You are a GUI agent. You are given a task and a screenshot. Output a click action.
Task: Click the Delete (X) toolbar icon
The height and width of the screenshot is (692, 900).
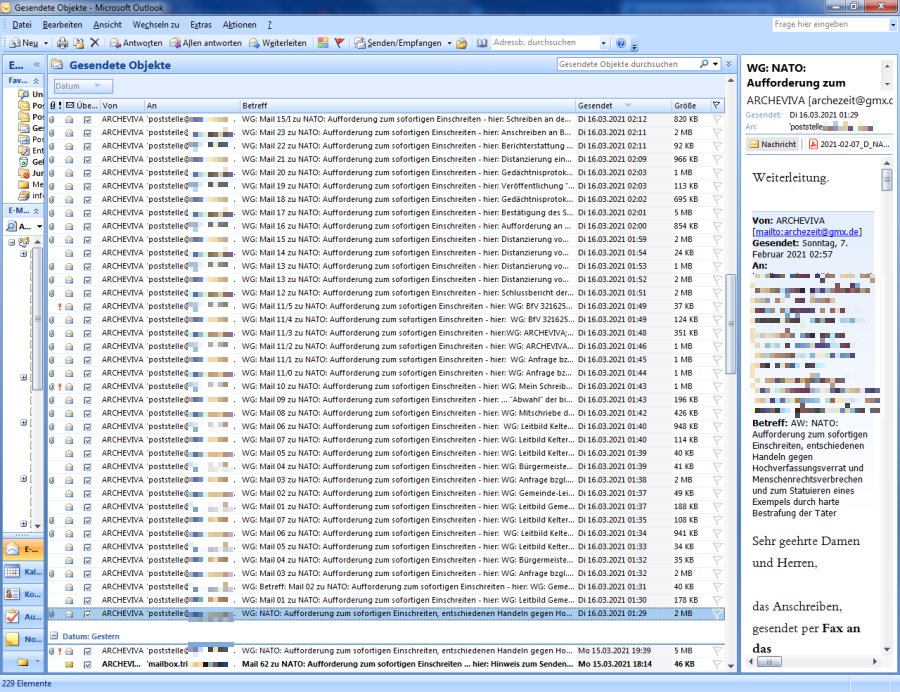(x=95, y=43)
